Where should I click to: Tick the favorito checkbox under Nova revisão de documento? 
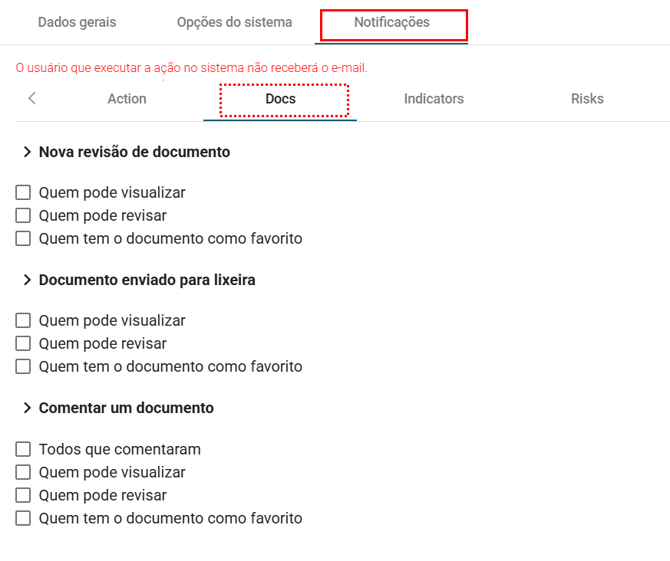point(23,239)
